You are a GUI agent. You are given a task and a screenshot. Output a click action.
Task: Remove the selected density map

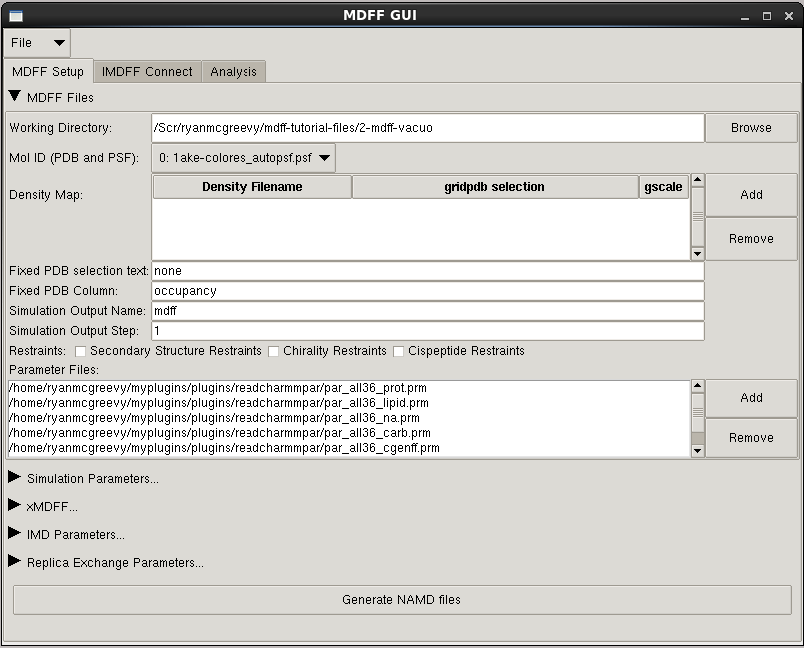(x=750, y=239)
